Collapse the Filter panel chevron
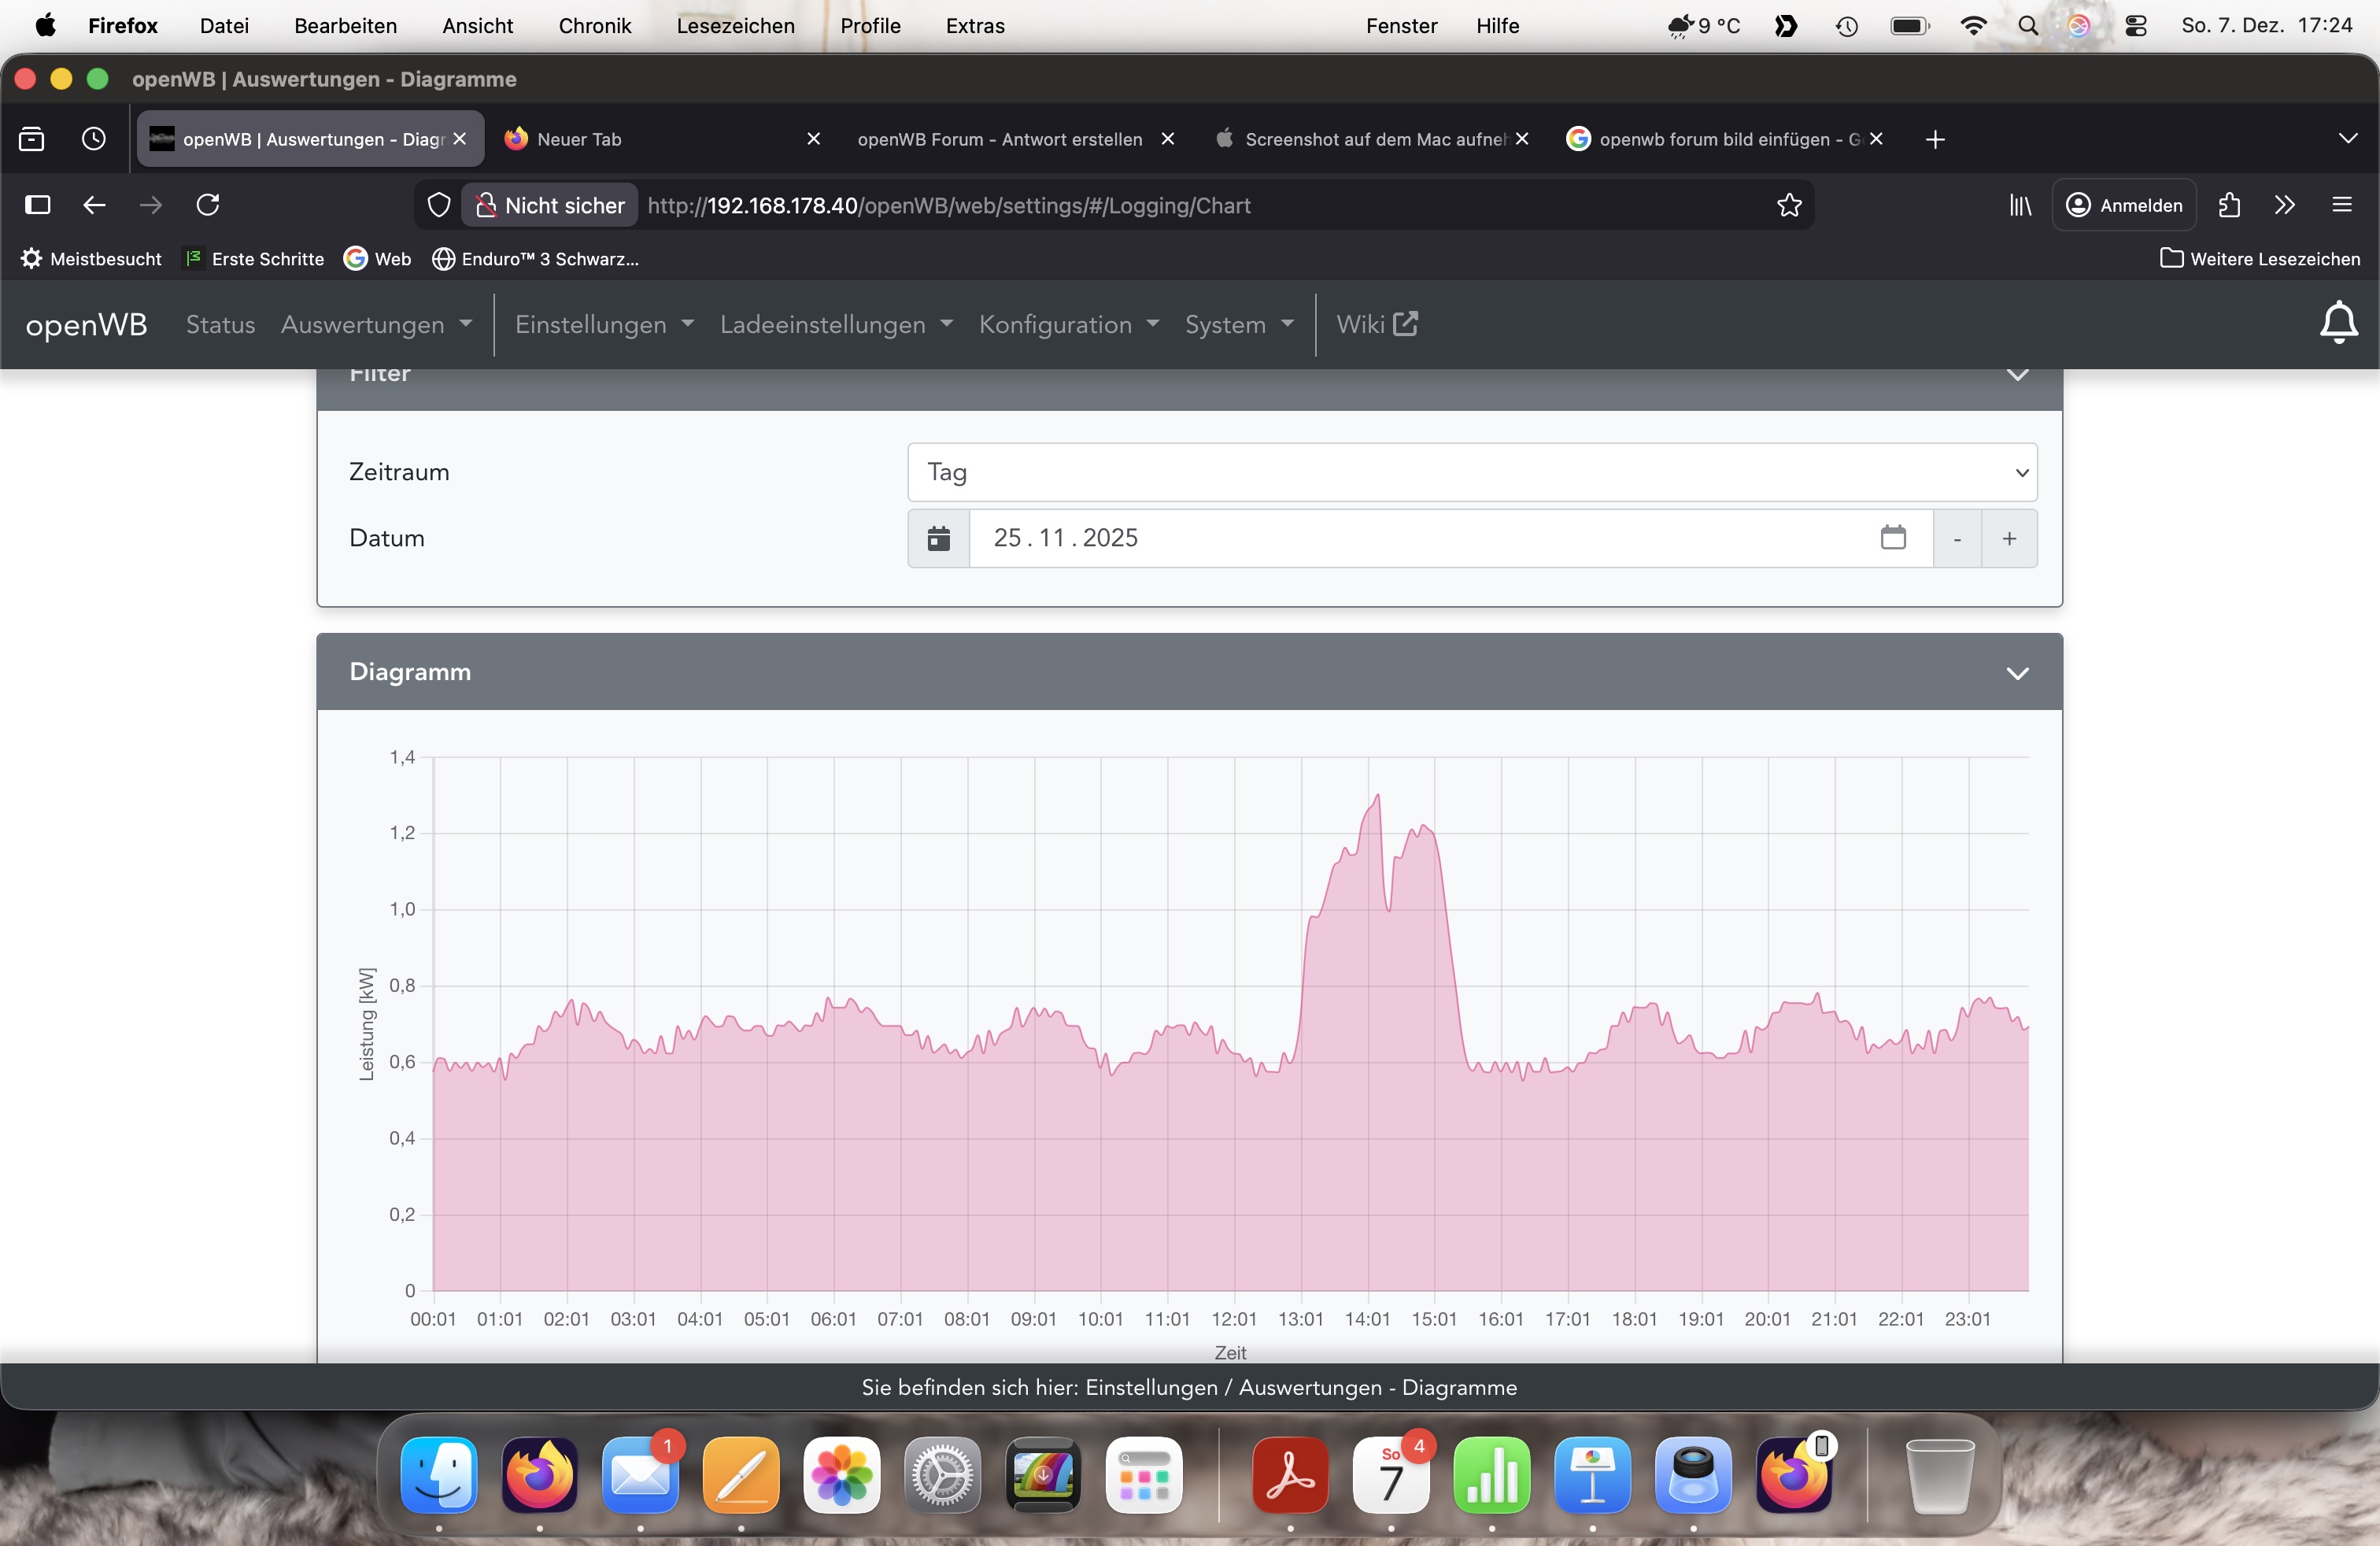The height and width of the screenshot is (1546, 2380). click(x=2017, y=376)
